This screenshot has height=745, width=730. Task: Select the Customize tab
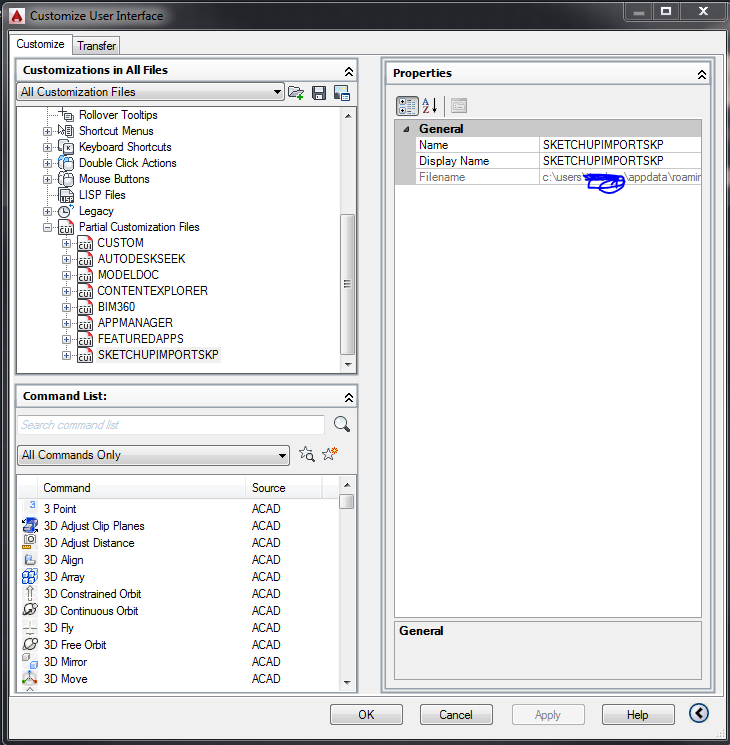click(40, 44)
